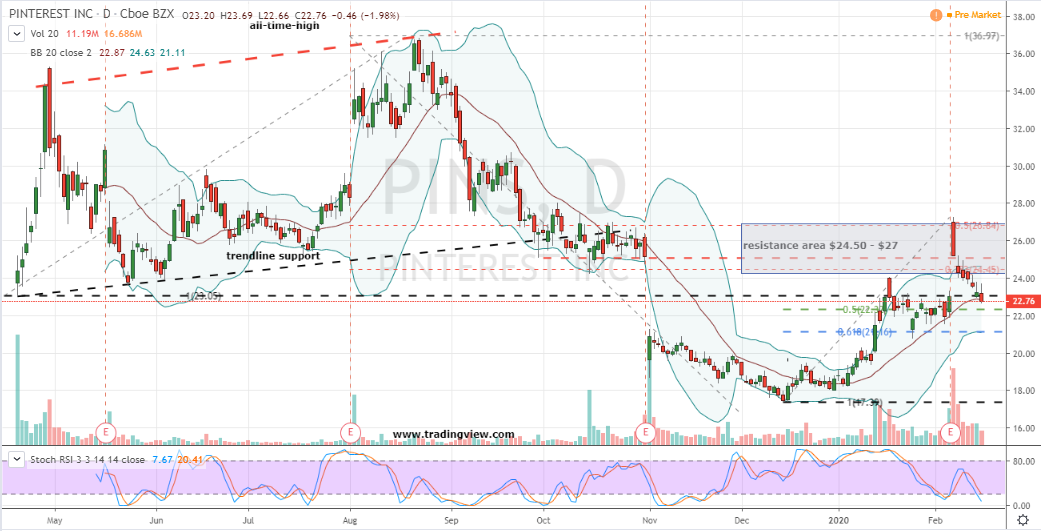Click the www.tradingview.com text label
This screenshot has height=531, width=1041.
point(453,434)
